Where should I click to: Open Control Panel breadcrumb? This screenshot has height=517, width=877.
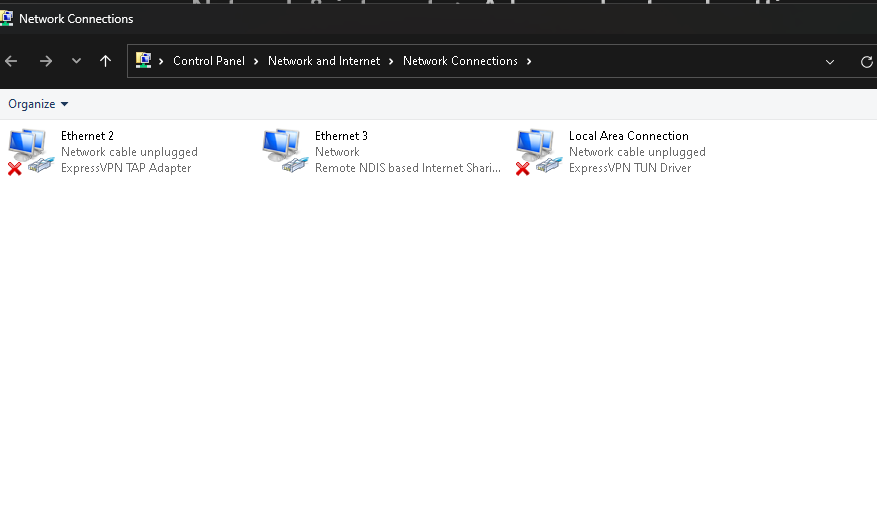209,61
